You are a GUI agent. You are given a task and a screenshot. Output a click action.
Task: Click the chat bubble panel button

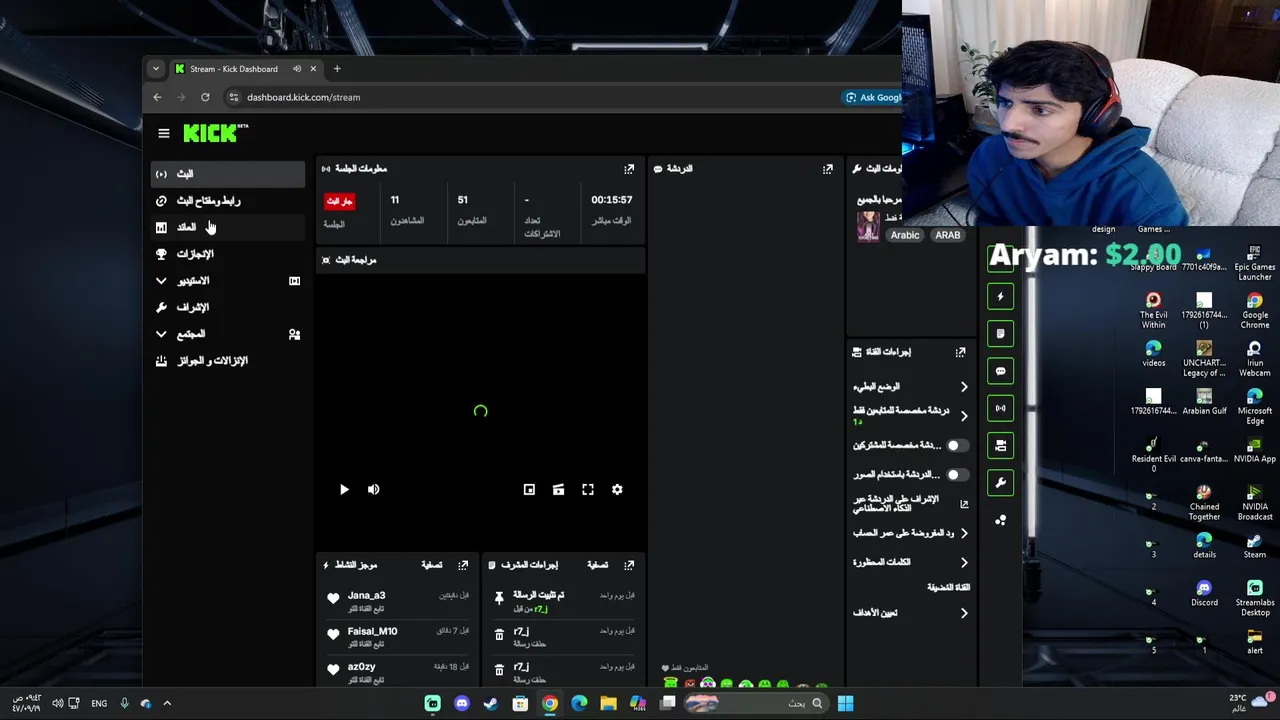(x=1000, y=371)
